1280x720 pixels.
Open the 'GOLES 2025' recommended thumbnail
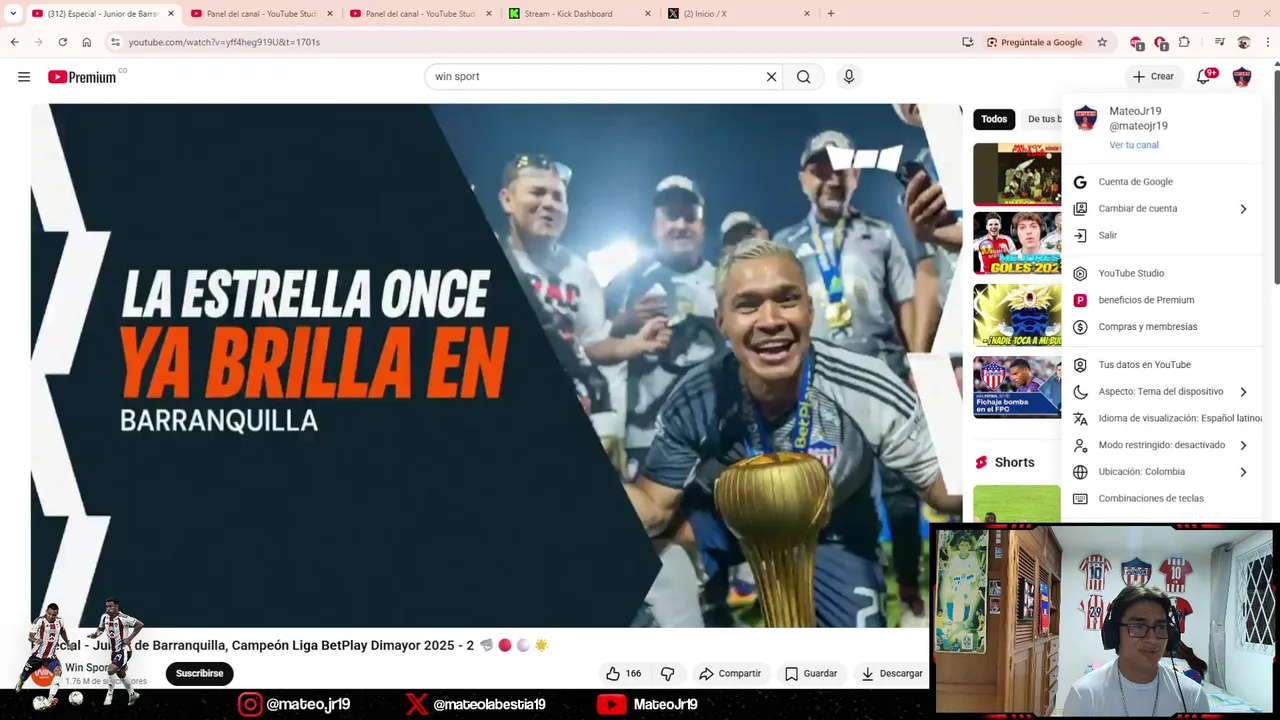(1017, 243)
